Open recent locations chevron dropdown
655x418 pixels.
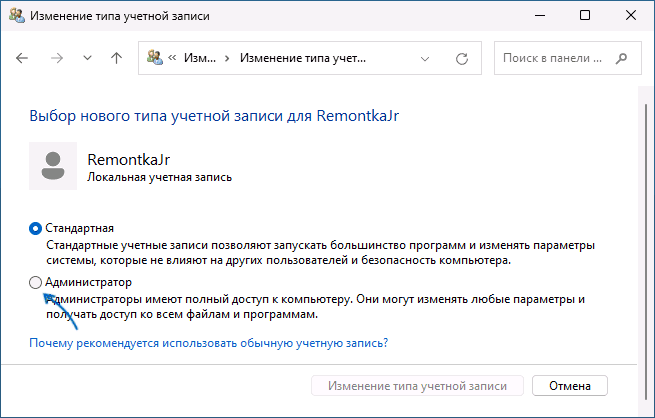coord(87,58)
